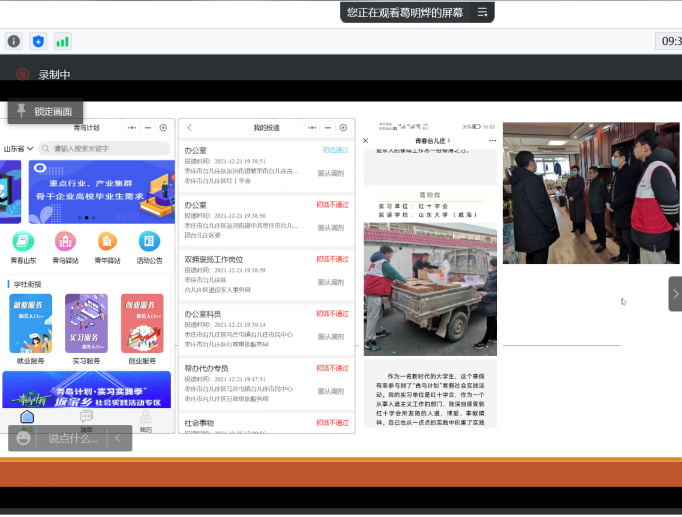Screen dimensions: 682x517
Task: Click the emoji smiley icon in chat bar
Action: pyautogui.click(x=24, y=438)
